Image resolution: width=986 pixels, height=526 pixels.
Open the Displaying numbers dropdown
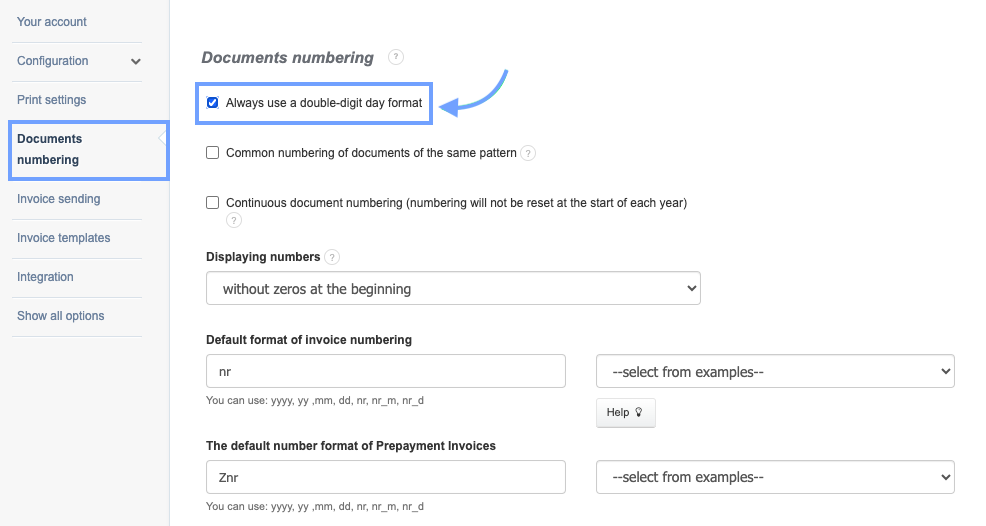pos(453,289)
